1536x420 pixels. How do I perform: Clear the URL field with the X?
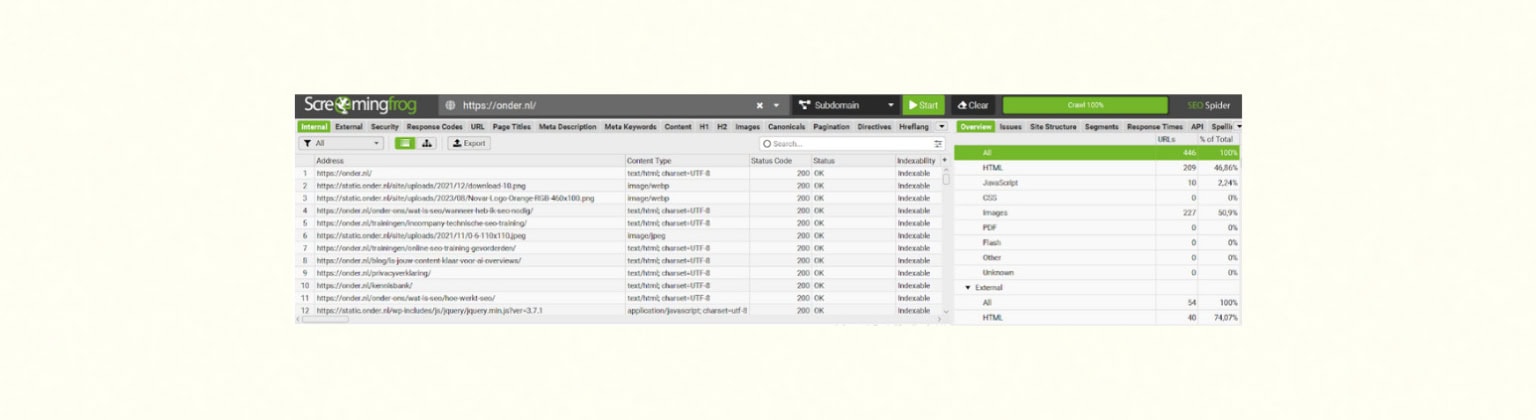pyautogui.click(x=759, y=105)
